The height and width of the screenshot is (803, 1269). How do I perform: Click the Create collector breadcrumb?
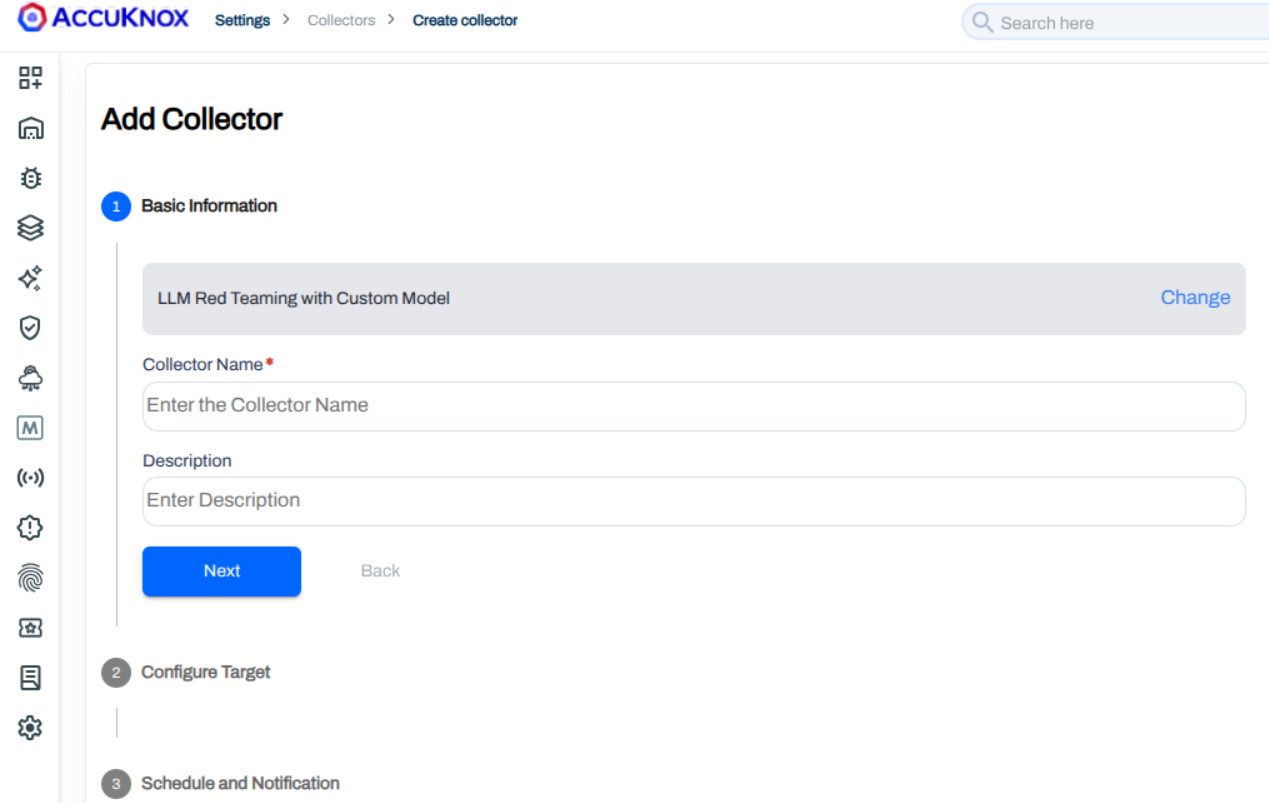[x=465, y=20]
